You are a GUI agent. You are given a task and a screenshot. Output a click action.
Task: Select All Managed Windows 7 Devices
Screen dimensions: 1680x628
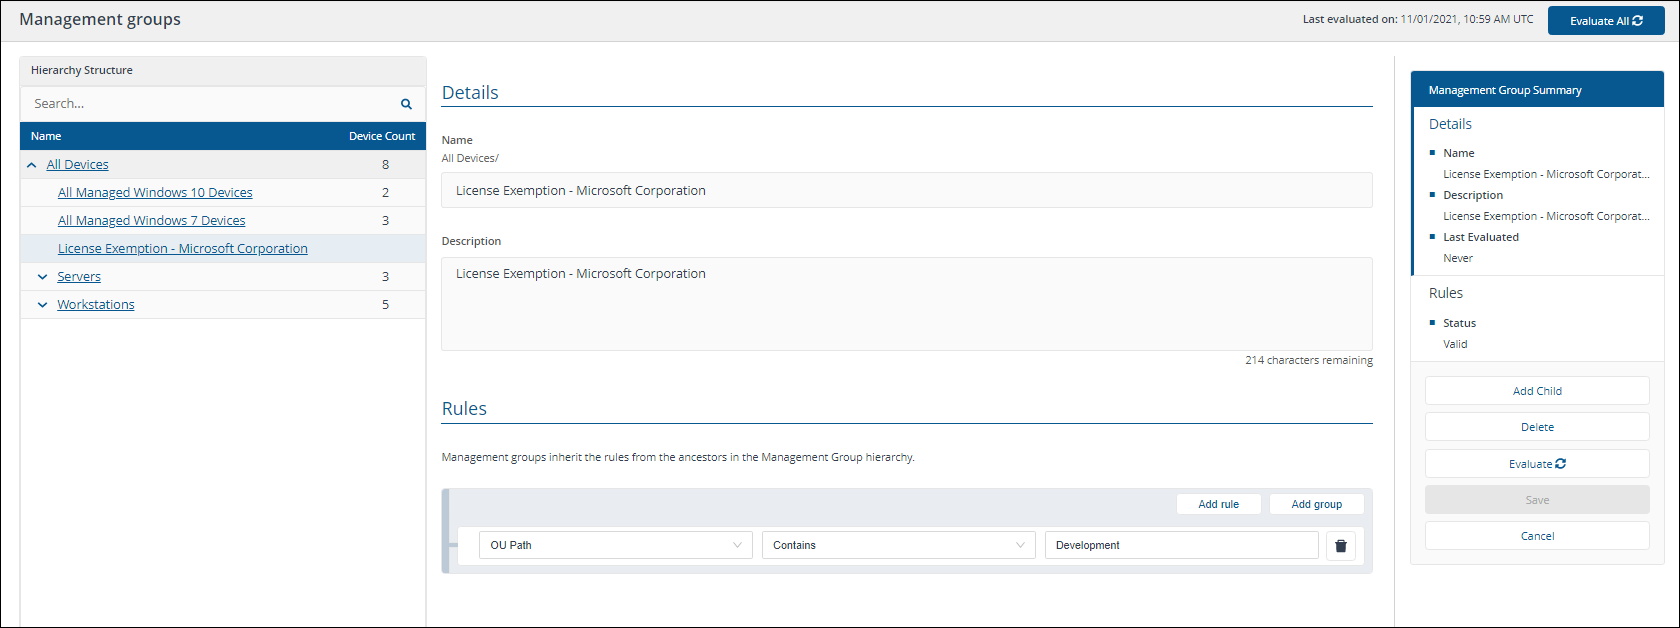(x=151, y=221)
